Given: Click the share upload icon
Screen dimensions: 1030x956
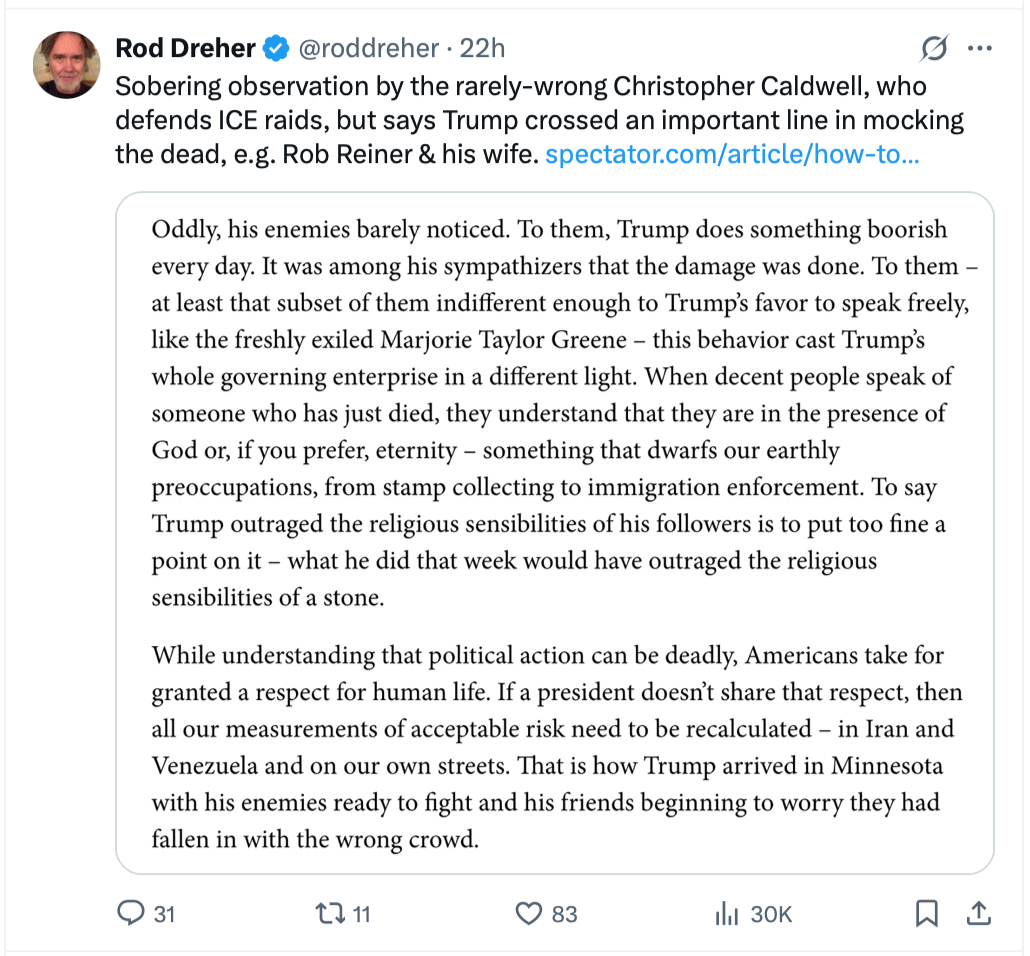Looking at the screenshot, I should click(x=979, y=912).
